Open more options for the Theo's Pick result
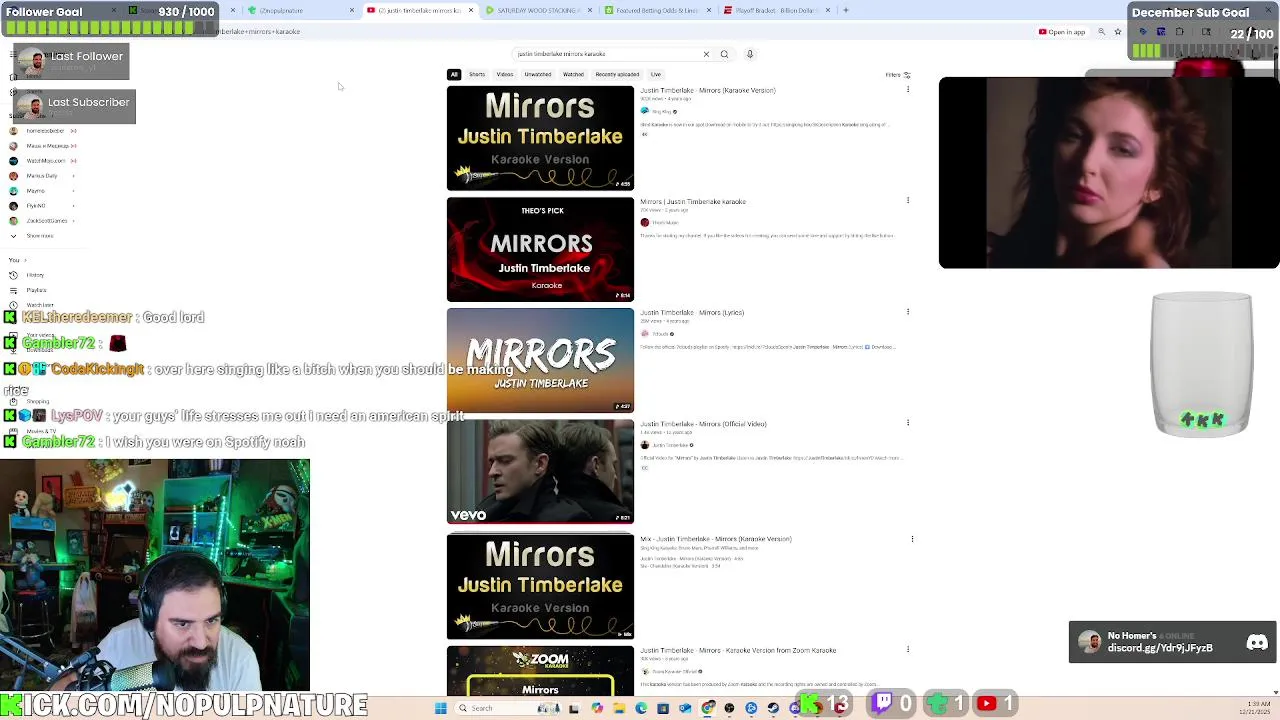The height and width of the screenshot is (720, 1280). coord(908,201)
